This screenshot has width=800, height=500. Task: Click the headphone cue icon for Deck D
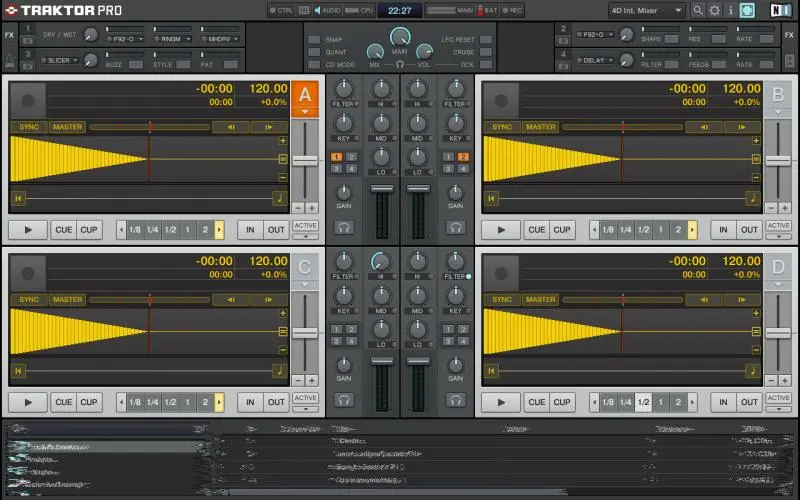tap(456, 400)
